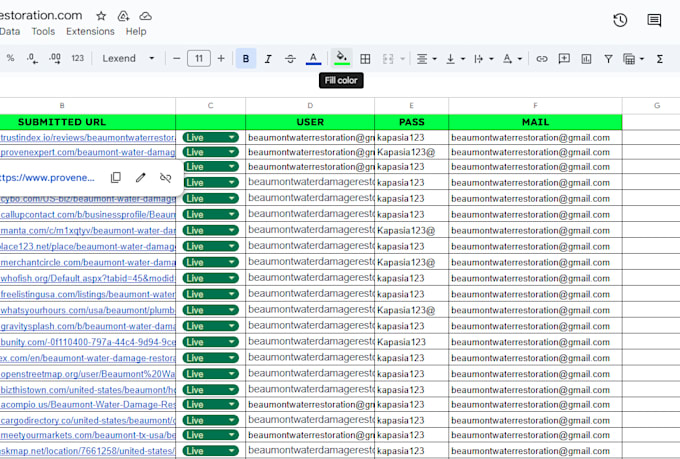Toggle strikethrough formatting
Image resolution: width=680 pixels, height=459 pixels.
[291, 59]
